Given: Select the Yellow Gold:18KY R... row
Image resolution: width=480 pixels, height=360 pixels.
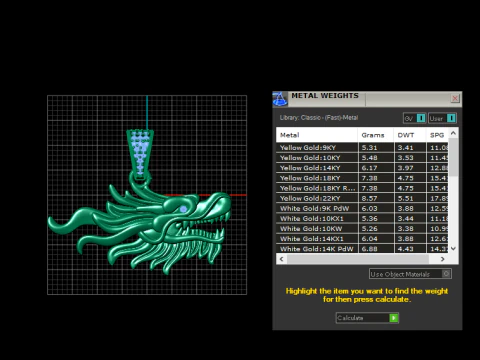Looking at the screenshot, I should coord(362,188).
